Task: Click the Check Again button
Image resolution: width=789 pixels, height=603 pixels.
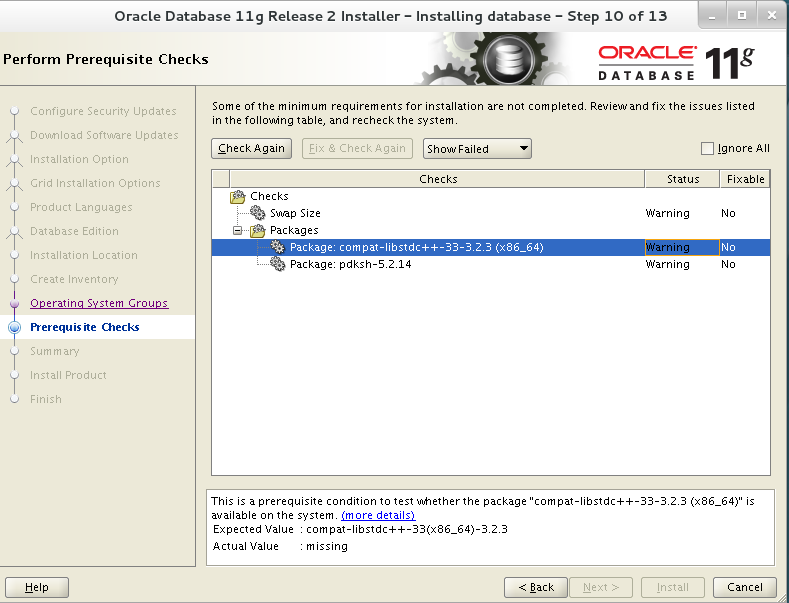Action: point(251,148)
